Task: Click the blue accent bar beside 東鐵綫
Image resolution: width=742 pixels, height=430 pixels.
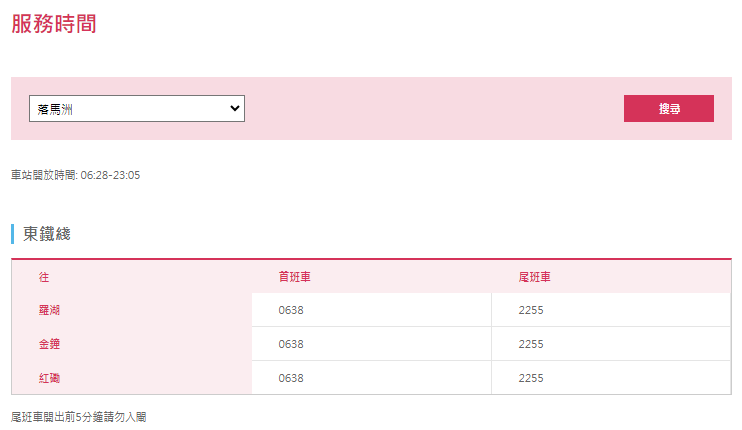Action: 12,234
